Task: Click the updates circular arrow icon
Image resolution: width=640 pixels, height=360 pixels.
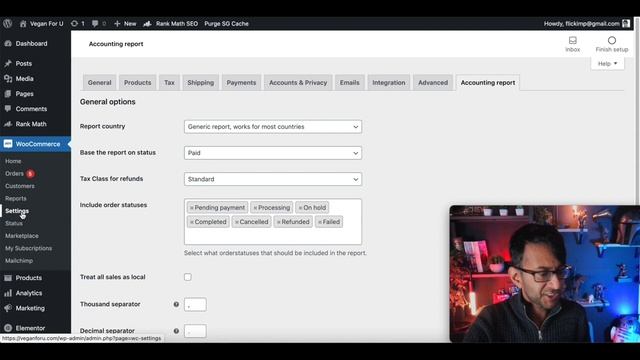Action: [x=74, y=24]
